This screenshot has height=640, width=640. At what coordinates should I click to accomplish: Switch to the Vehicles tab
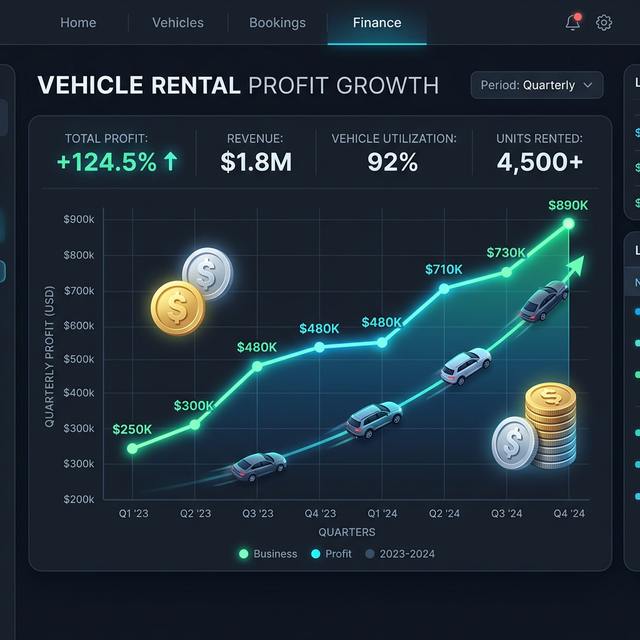[x=178, y=22]
